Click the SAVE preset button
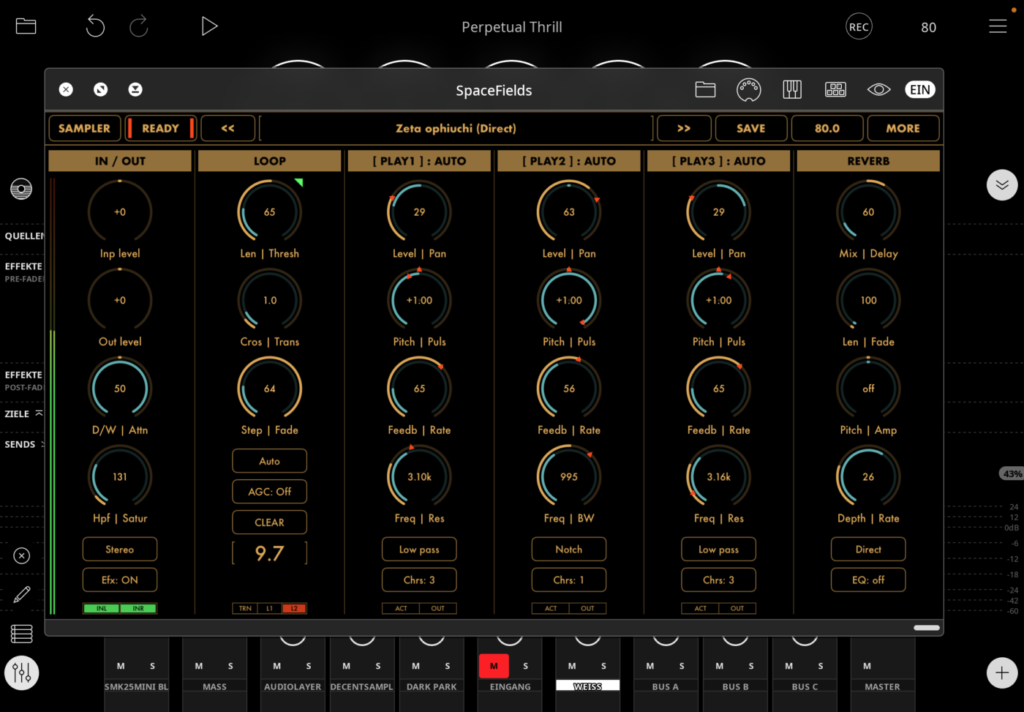 [x=750, y=128]
